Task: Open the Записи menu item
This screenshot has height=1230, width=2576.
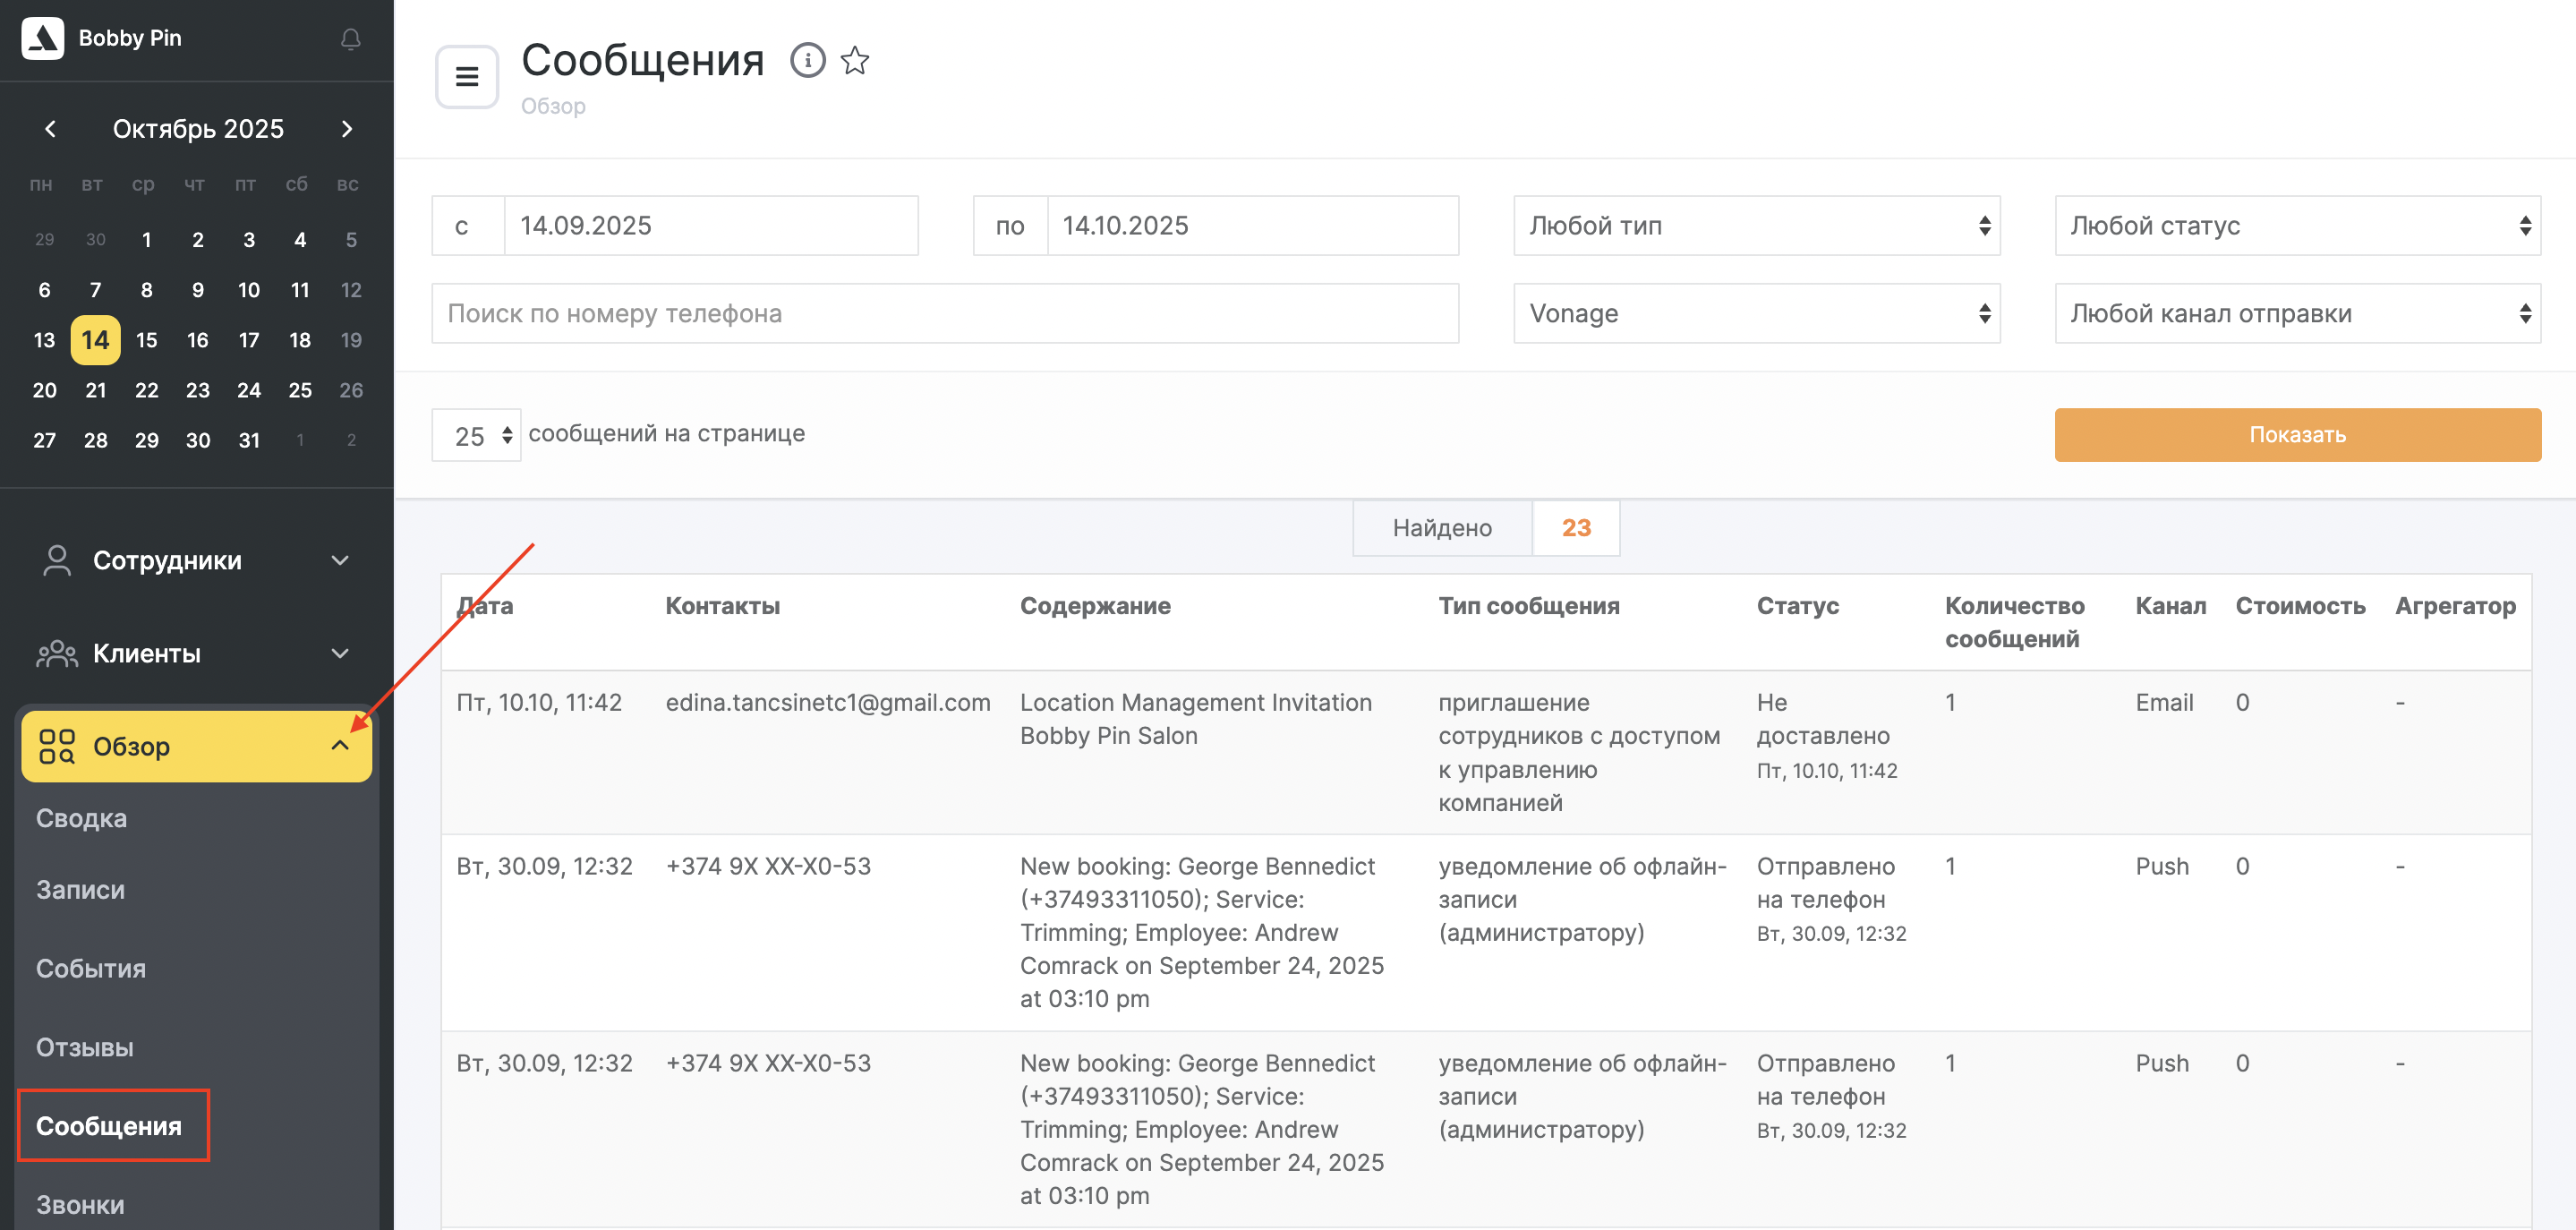Action: tap(80, 889)
